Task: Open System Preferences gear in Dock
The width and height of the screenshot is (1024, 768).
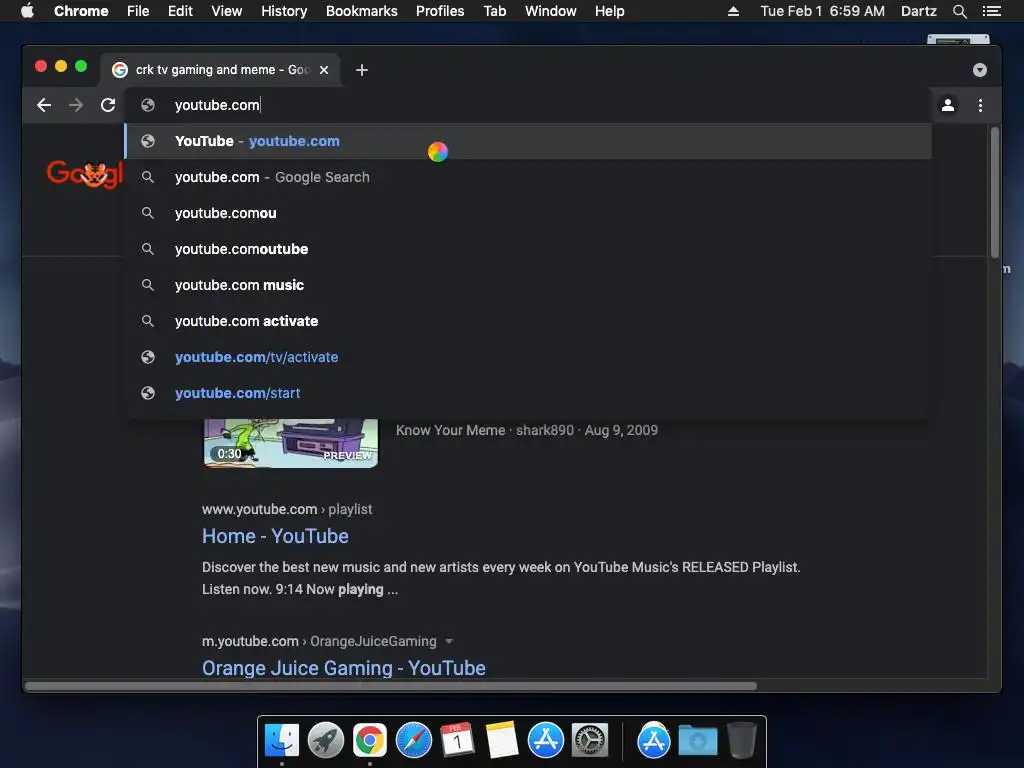Action: (x=590, y=740)
